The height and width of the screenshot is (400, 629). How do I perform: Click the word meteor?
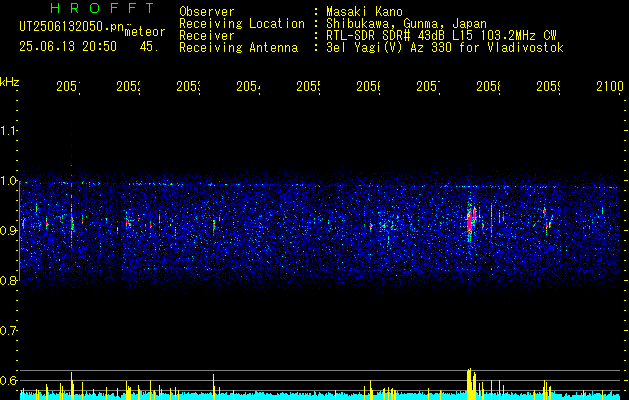[145, 32]
